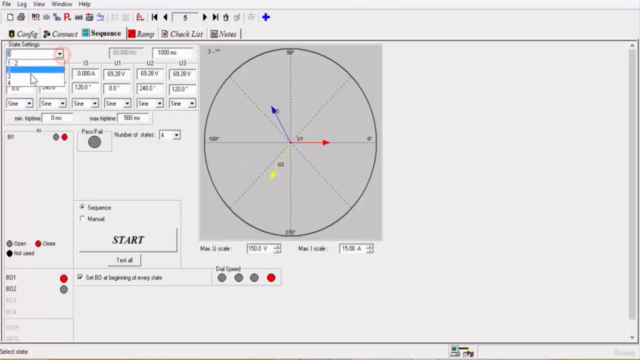Go to next record arrow
This screenshot has width=640, height=360.
[x=204, y=17]
